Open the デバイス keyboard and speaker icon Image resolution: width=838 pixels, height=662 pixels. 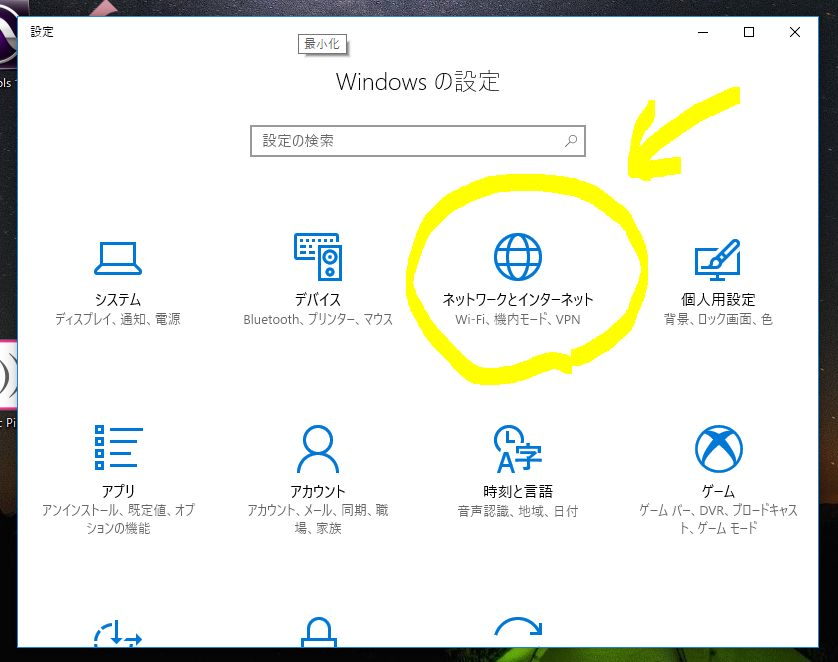pyautogui.click(x=318, y=256)
